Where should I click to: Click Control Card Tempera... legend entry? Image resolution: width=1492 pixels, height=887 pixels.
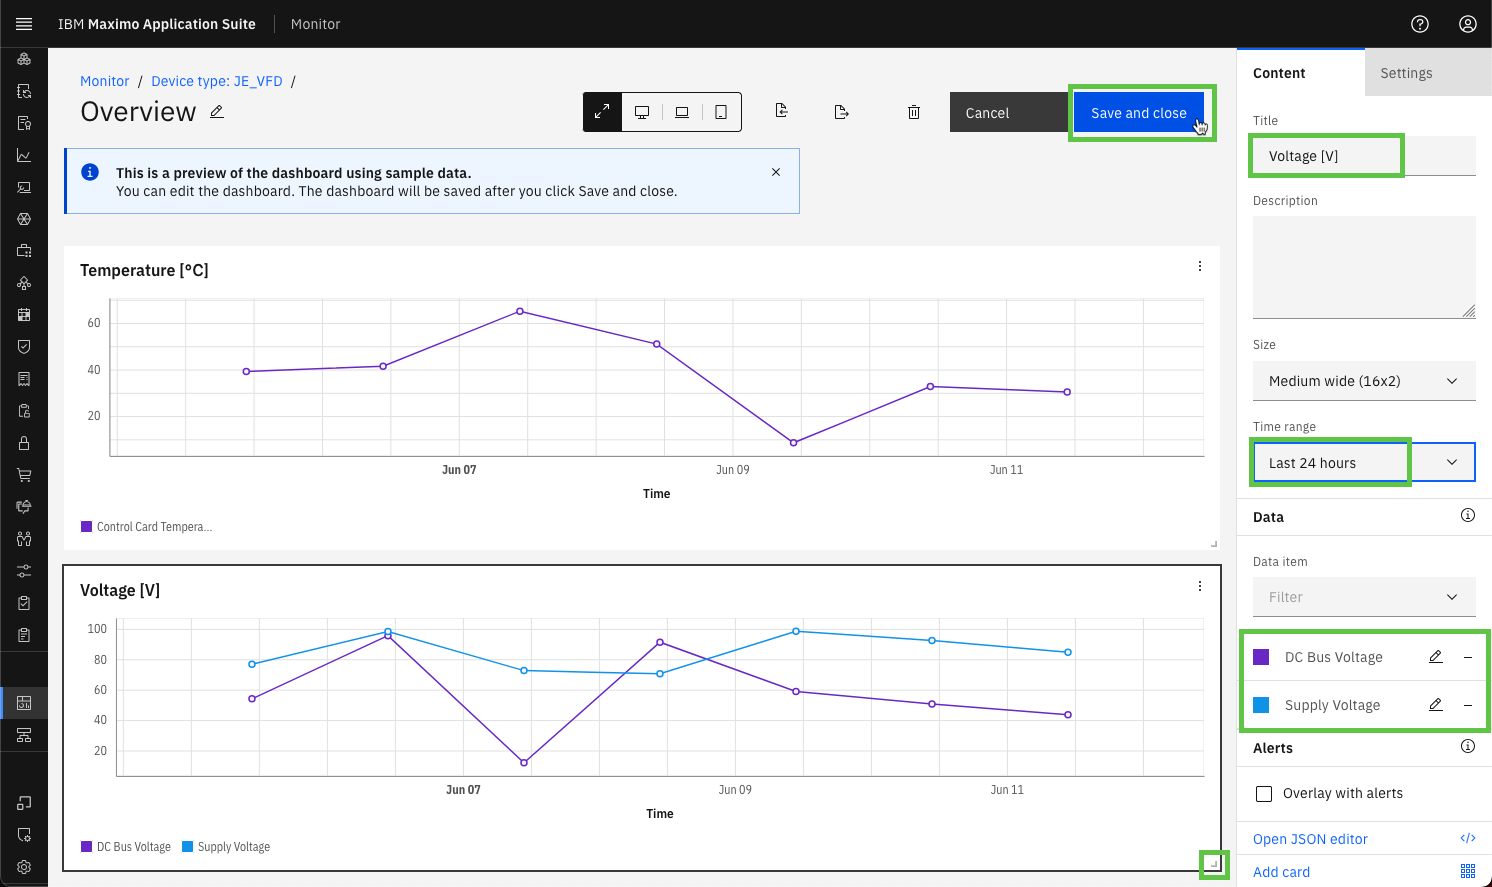146,527
